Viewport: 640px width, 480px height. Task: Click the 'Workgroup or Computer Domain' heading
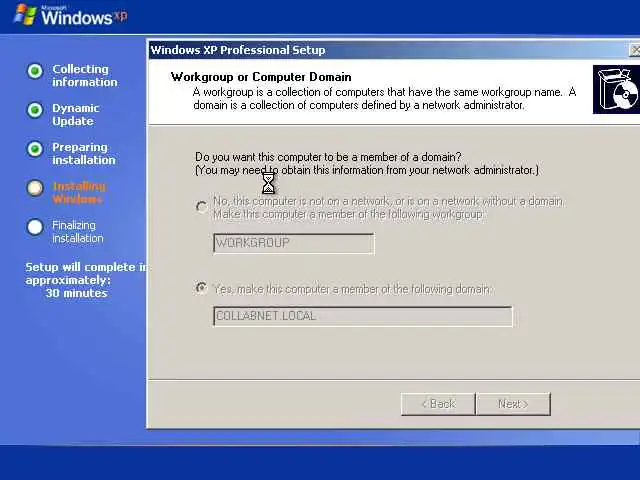point(261,77)
